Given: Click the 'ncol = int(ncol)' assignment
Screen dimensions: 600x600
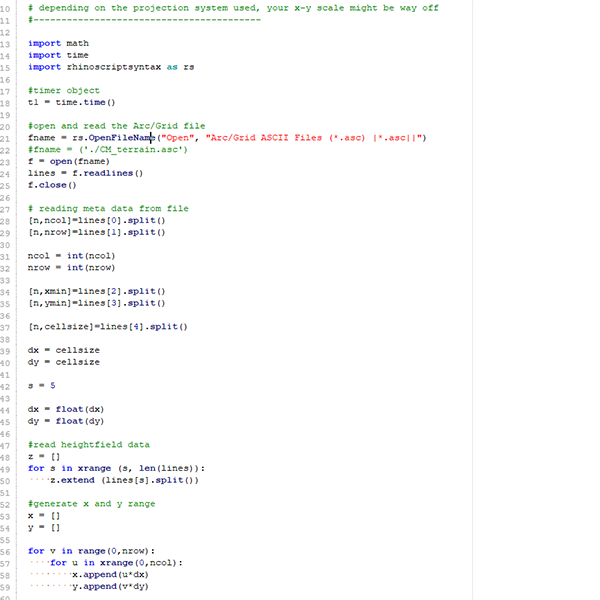Looking at the screenshot, I should (x=71, y=255).
